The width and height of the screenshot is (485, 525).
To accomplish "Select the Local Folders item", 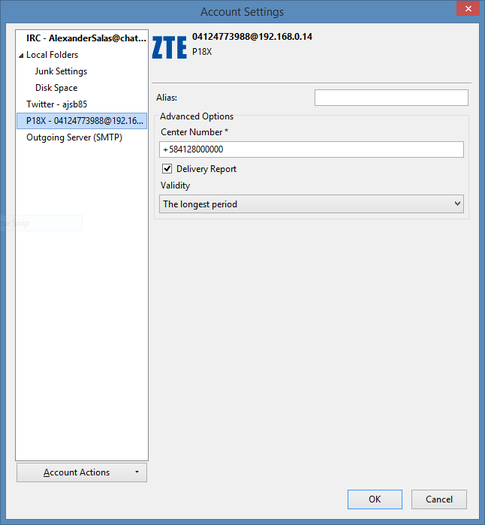I will 52,55.
